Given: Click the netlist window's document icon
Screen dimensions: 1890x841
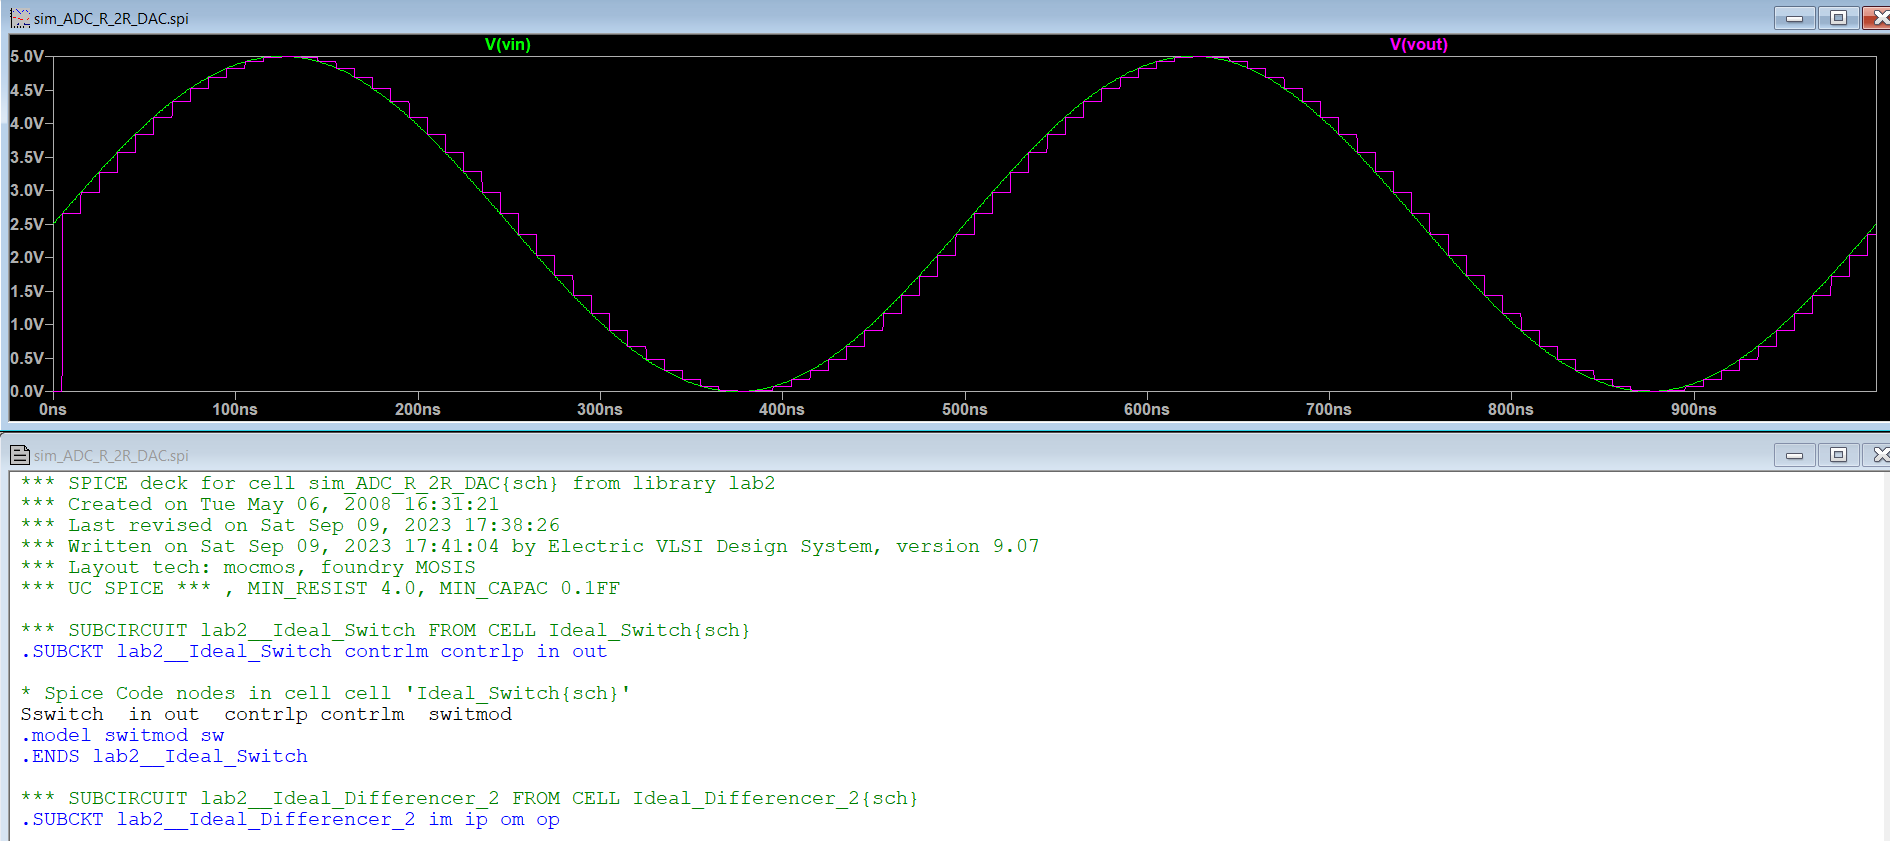Looking at the screenshot, I should 20,455.
